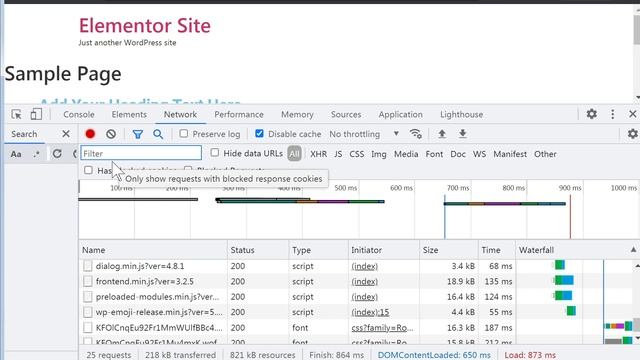
Task: Select the All filter type
Action: tap(294, 154)
